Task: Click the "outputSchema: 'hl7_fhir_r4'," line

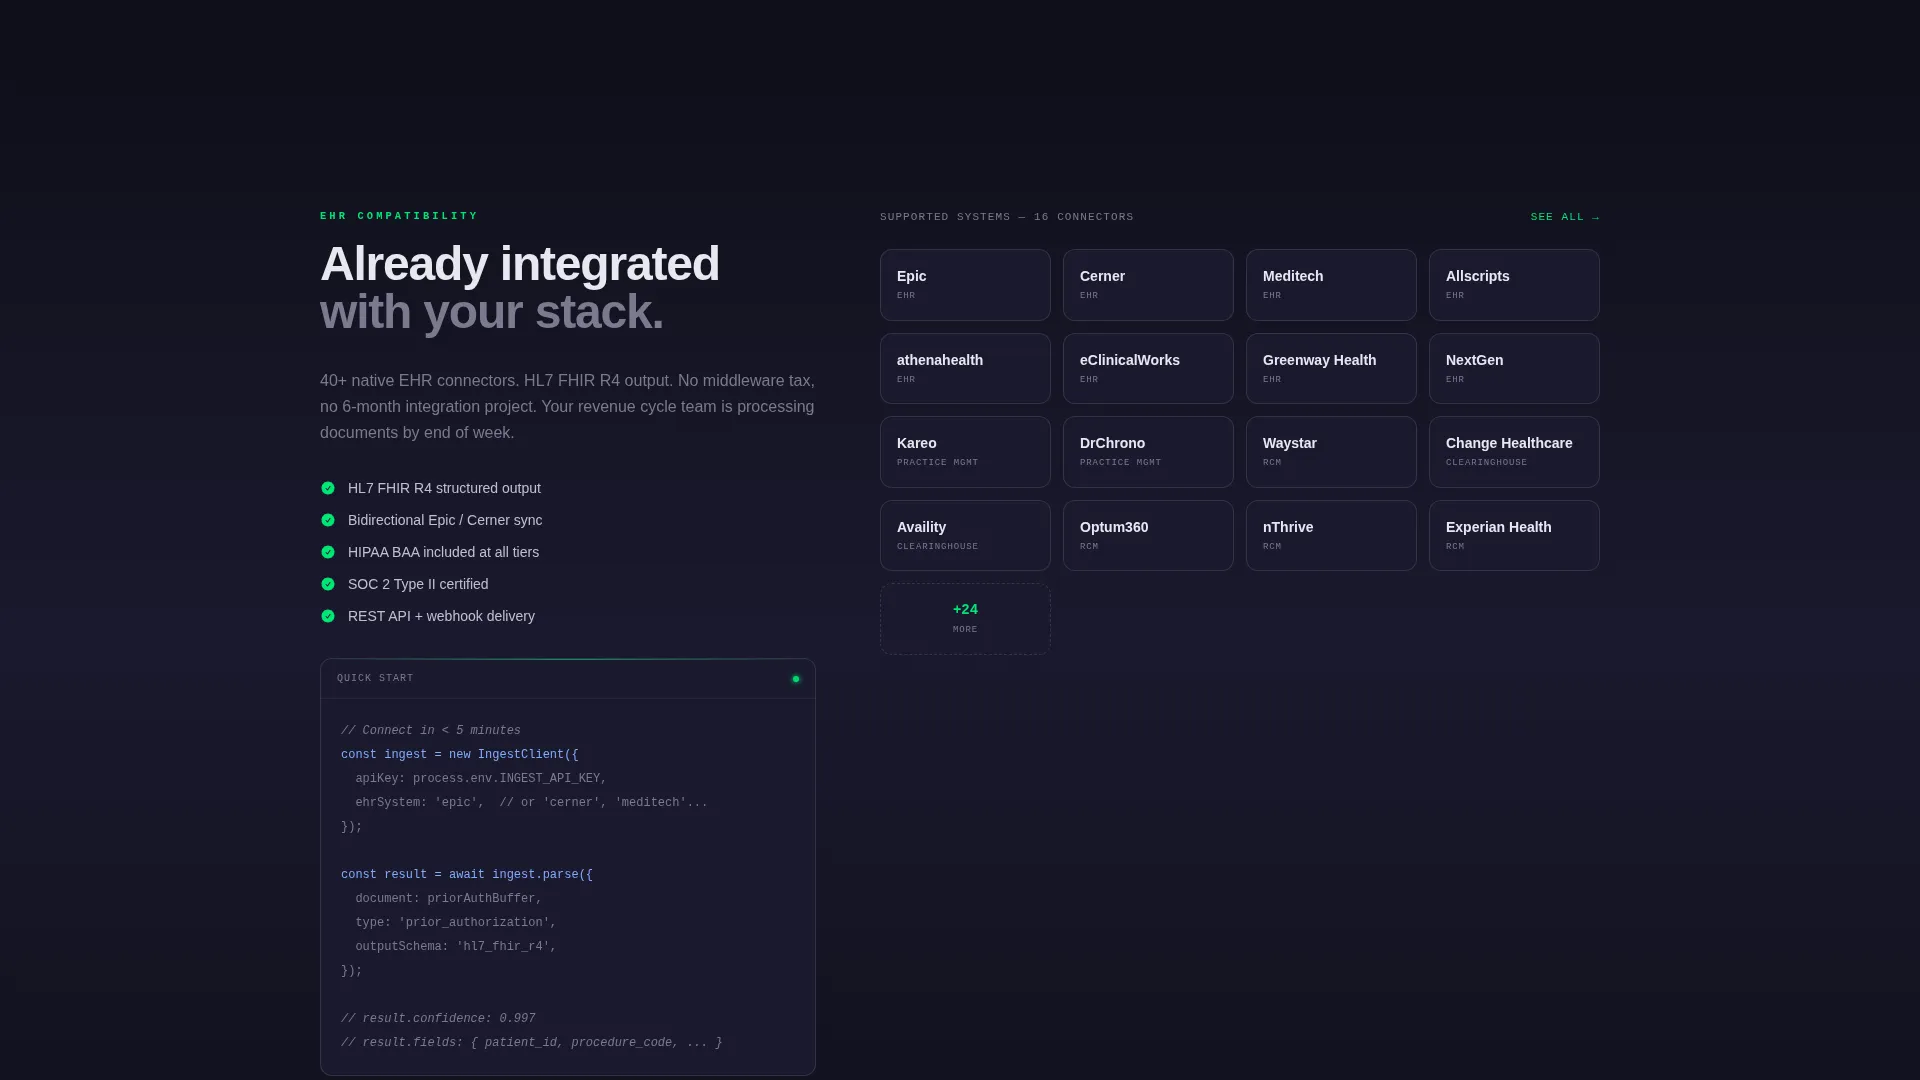Action: pos(455,946)
